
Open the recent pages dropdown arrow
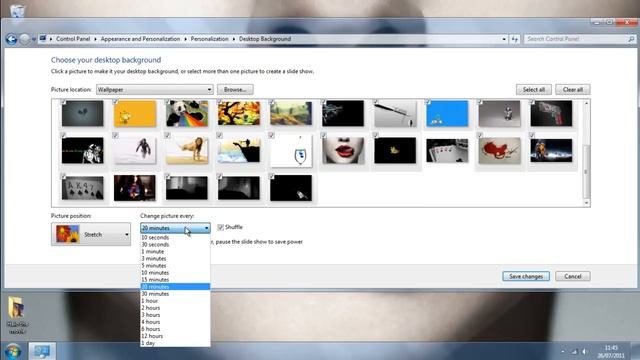pos(34,39)
